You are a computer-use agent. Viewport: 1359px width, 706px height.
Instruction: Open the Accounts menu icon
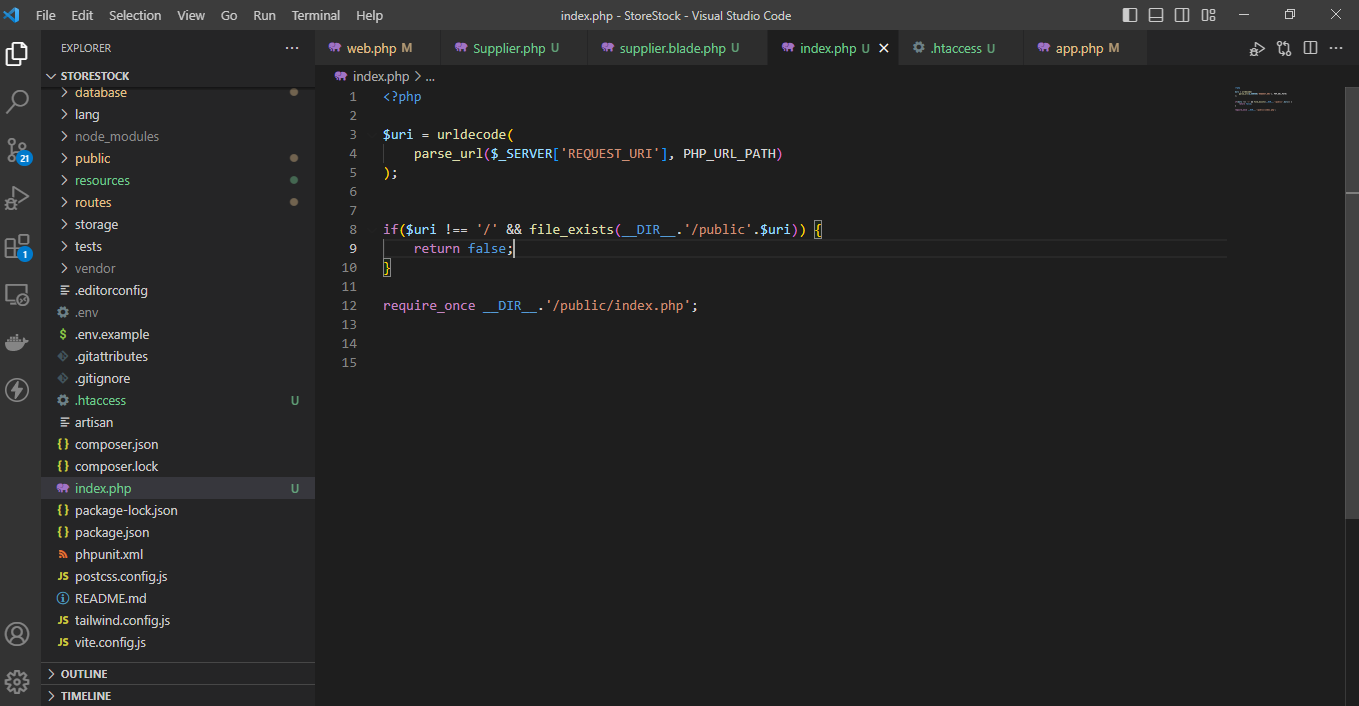pyautogui.click(x=18, y=634)
